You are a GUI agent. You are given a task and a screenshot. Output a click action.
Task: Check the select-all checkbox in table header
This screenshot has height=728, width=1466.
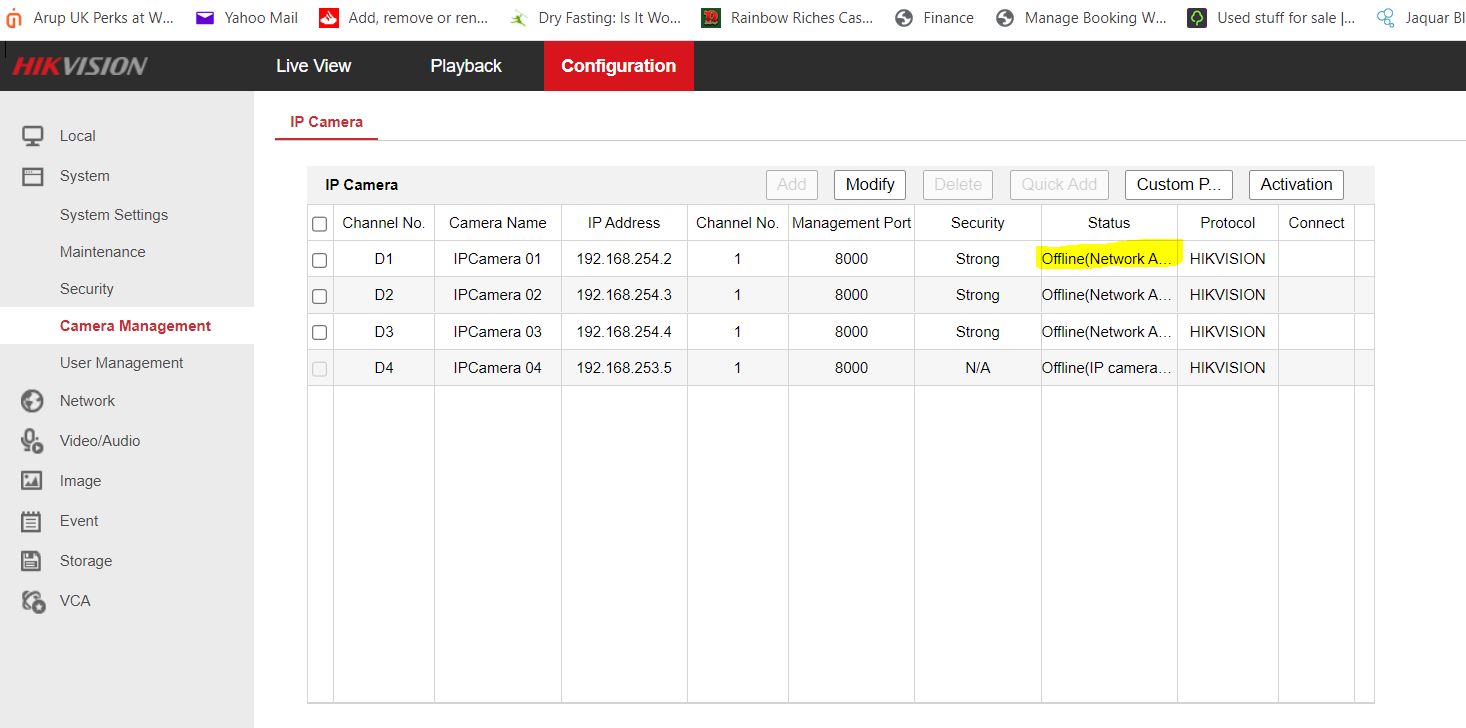(x=320, y=224)
